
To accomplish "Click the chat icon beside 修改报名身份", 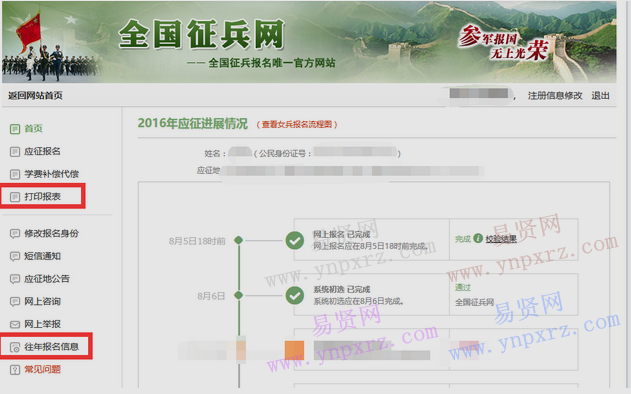I will pyautogui.click(x=15, y=234).
